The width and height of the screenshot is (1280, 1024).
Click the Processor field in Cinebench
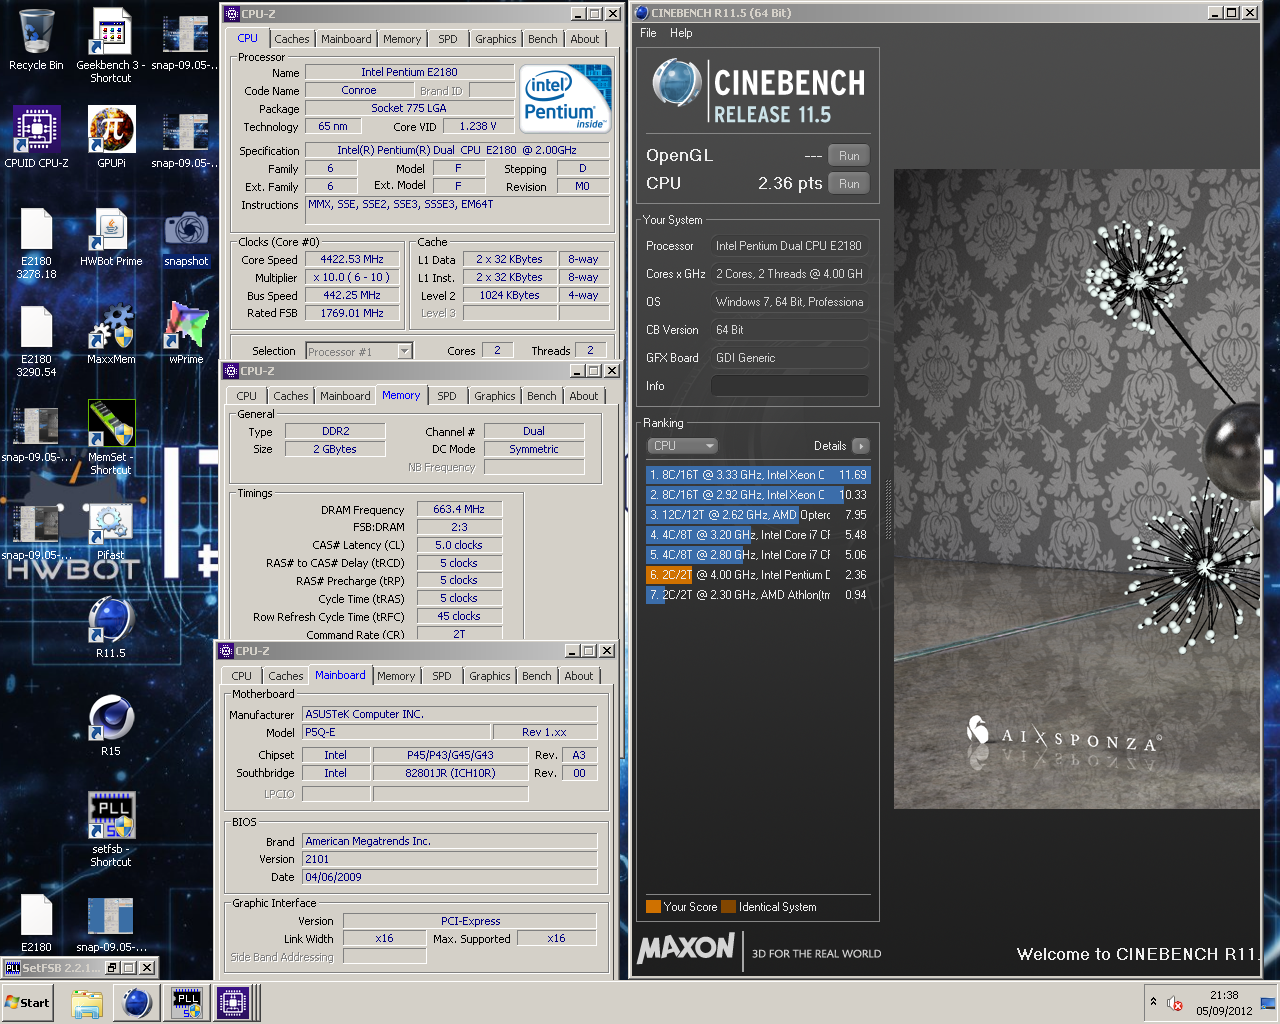pyautogui.click(x=790, y=246)
